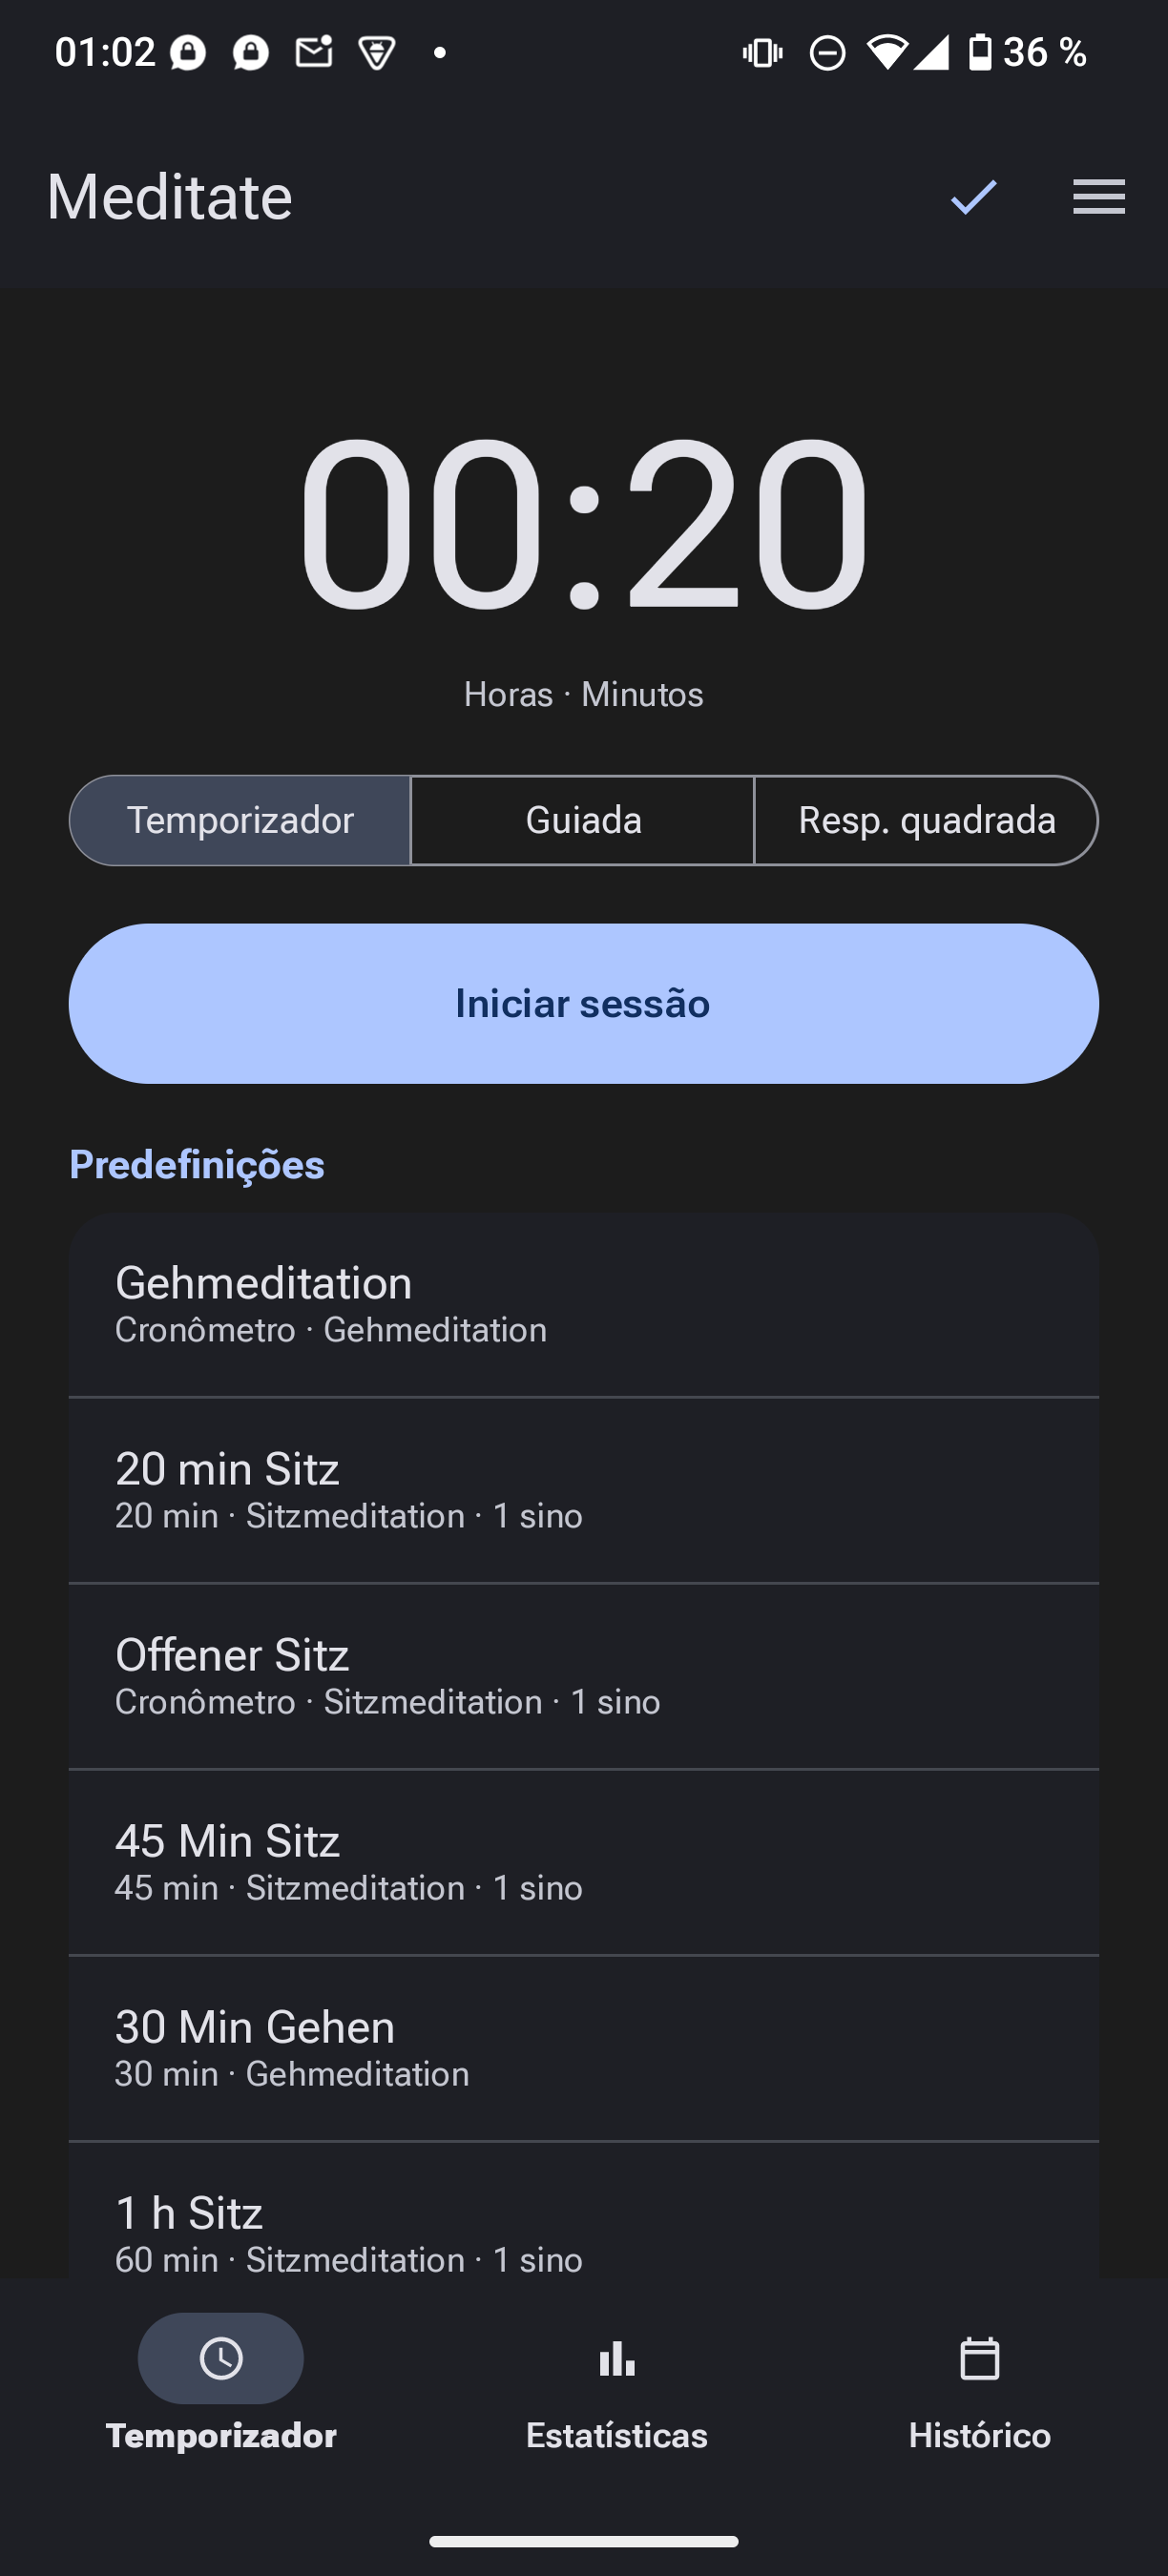Tap the vibrate mode status icon
This screenshot has height=2576, width=1168.
[762, 53]
